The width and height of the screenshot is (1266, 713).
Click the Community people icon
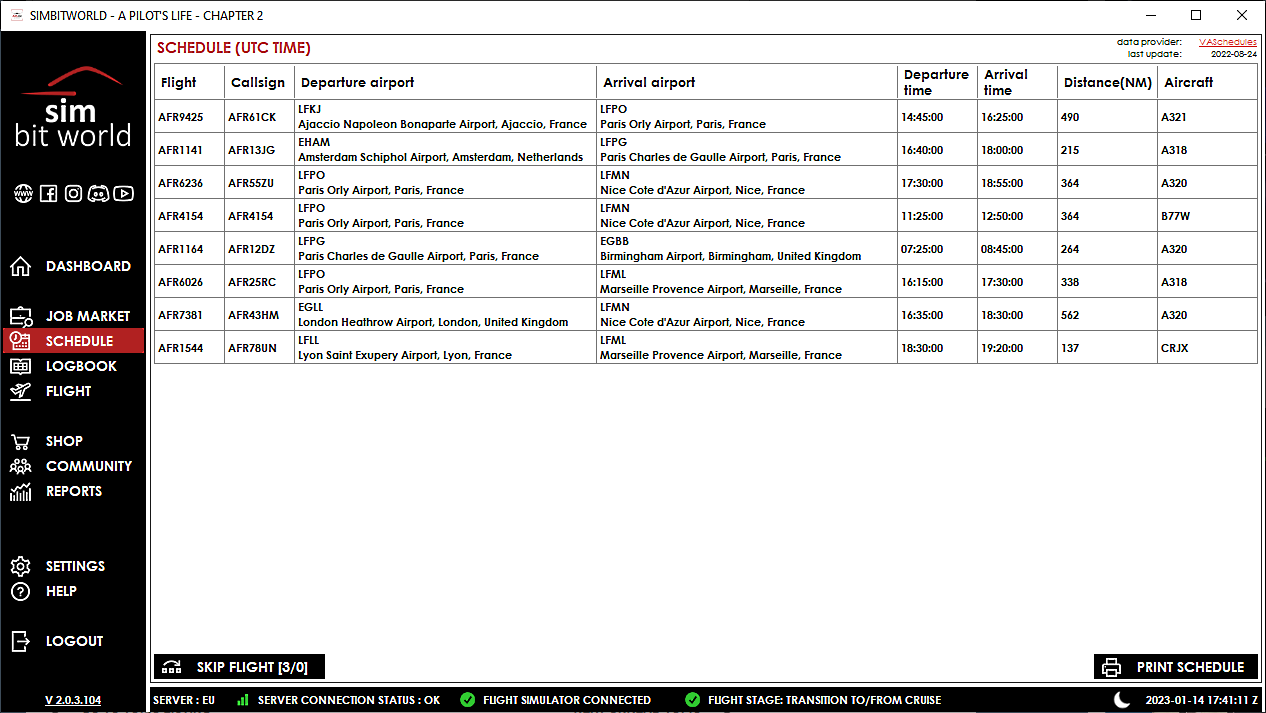(20, 466)
